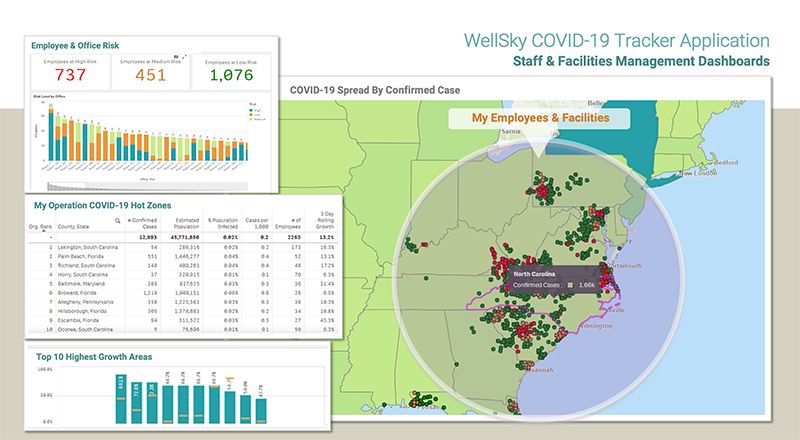Select the Hillsborough, Florida row
Screen dimensions: 800x440
(182, 311)
